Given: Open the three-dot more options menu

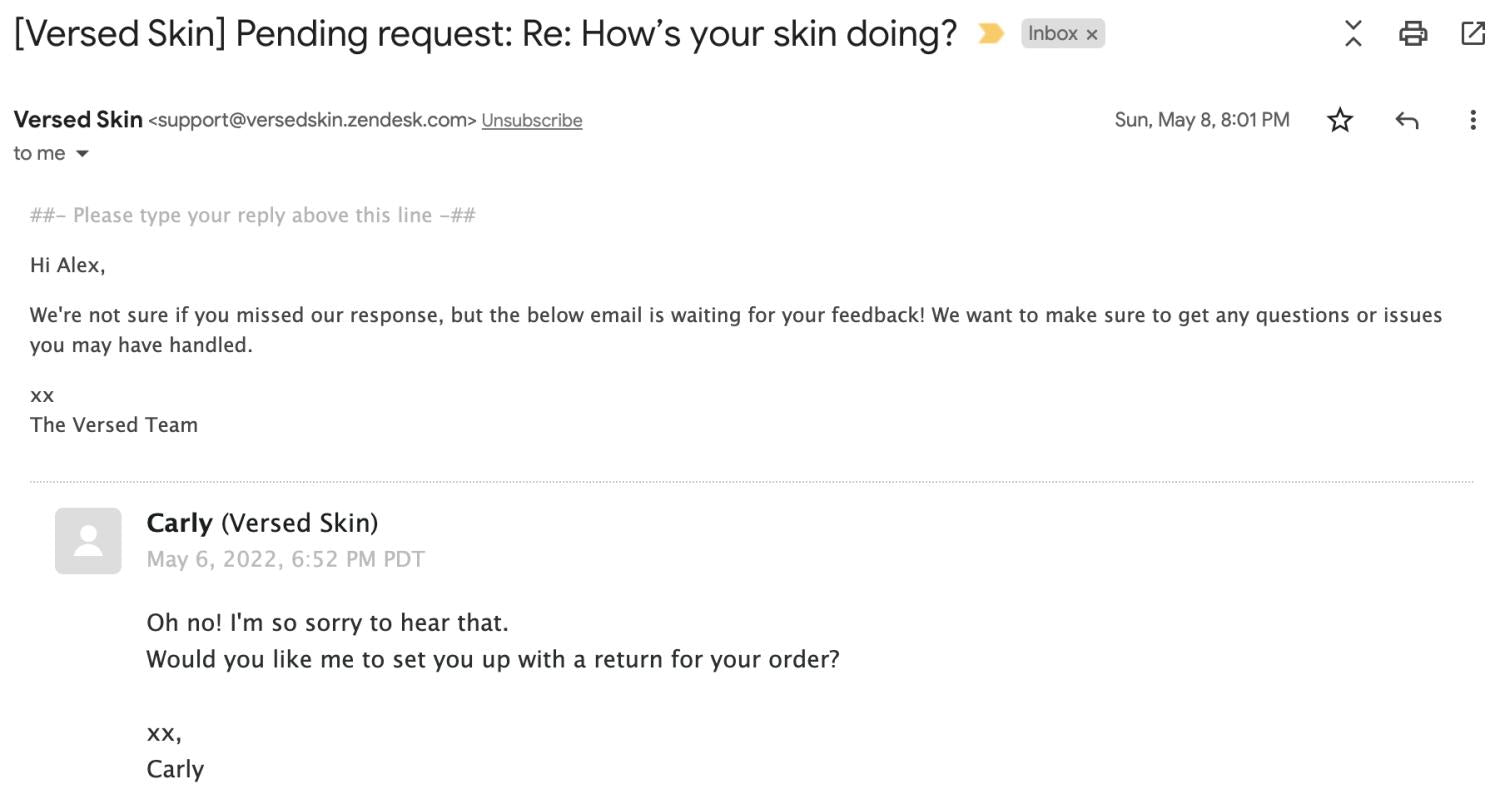Looking at the screenshot, I should (1472, 121).
